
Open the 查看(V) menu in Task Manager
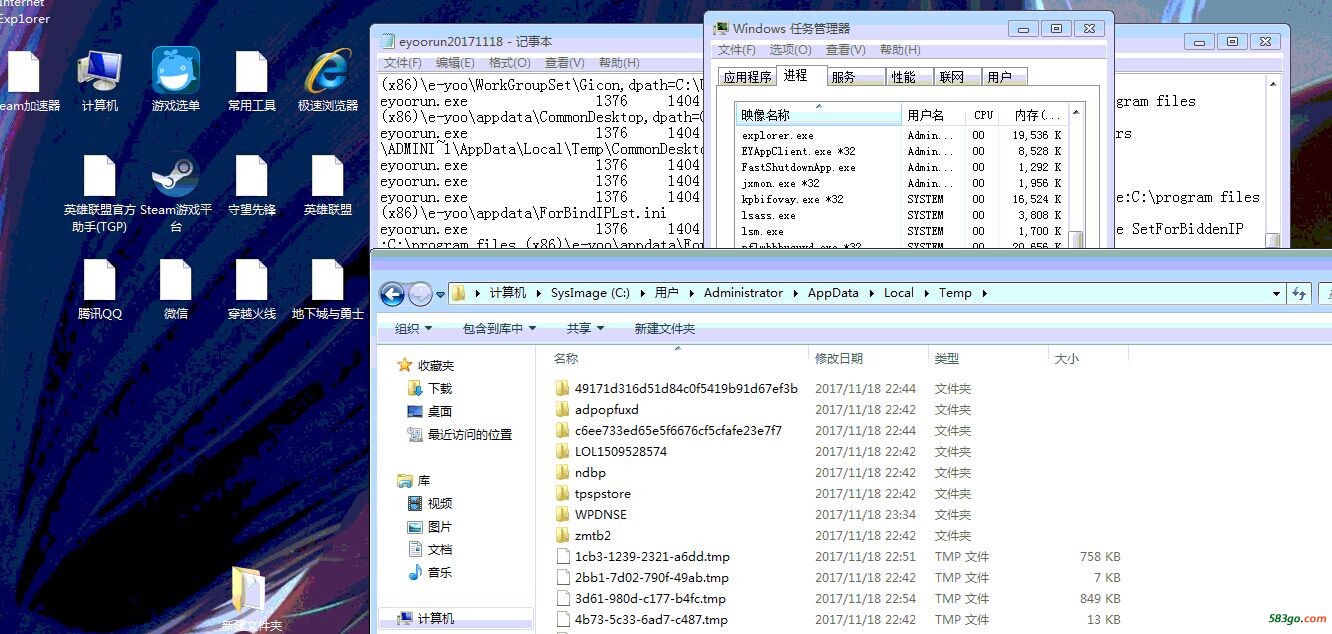[846, 50]
